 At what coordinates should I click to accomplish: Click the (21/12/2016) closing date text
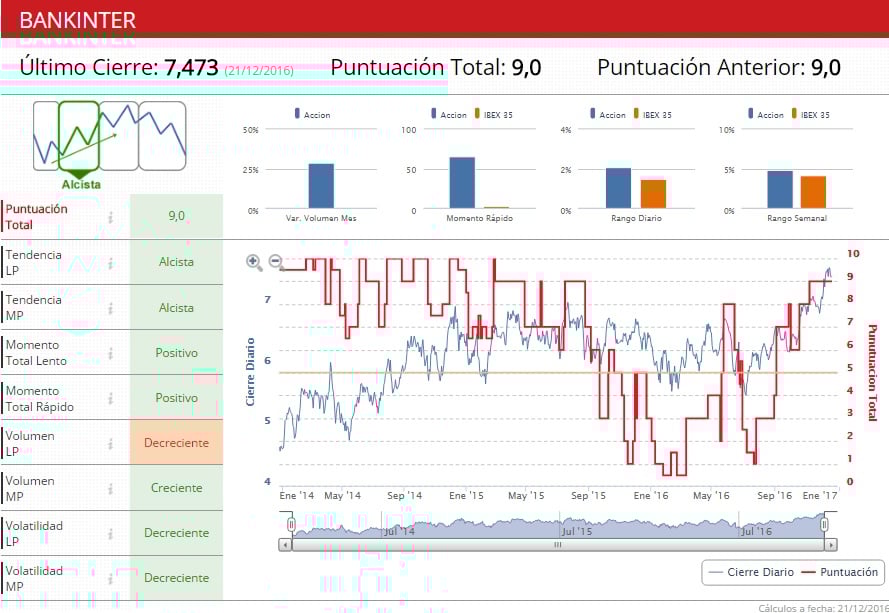259,71
